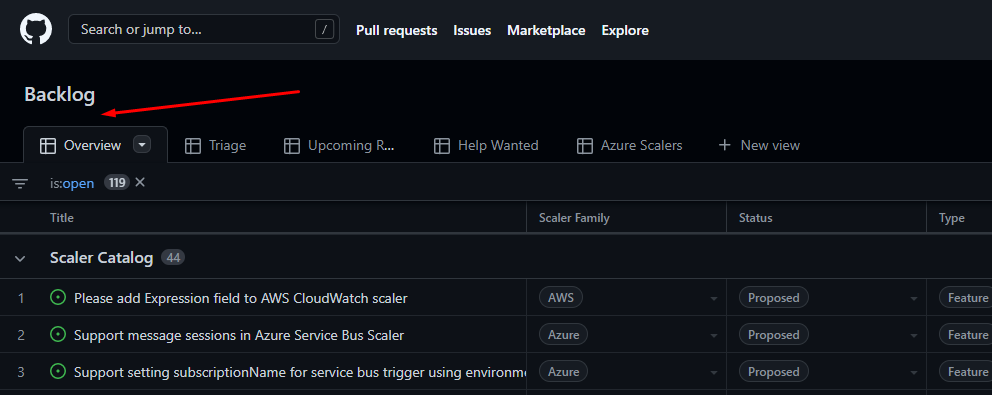The width and height of the screenshot is (992, 395).
Task: Open Scaler Family dropdown for AWS row
Action: coord(714,298)
